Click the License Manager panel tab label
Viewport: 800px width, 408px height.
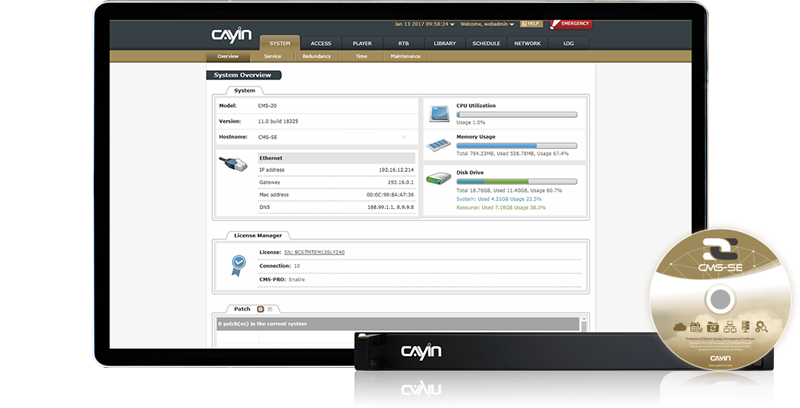[258, 236]
